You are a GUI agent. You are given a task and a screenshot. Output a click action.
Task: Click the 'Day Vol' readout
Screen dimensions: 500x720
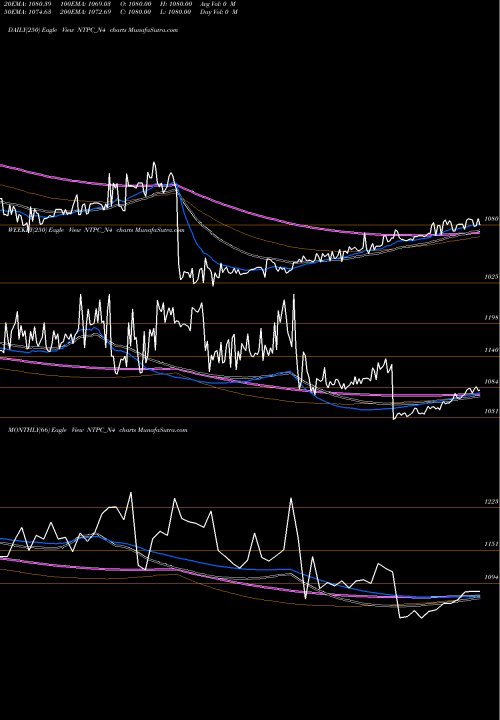tap(219, 12)
